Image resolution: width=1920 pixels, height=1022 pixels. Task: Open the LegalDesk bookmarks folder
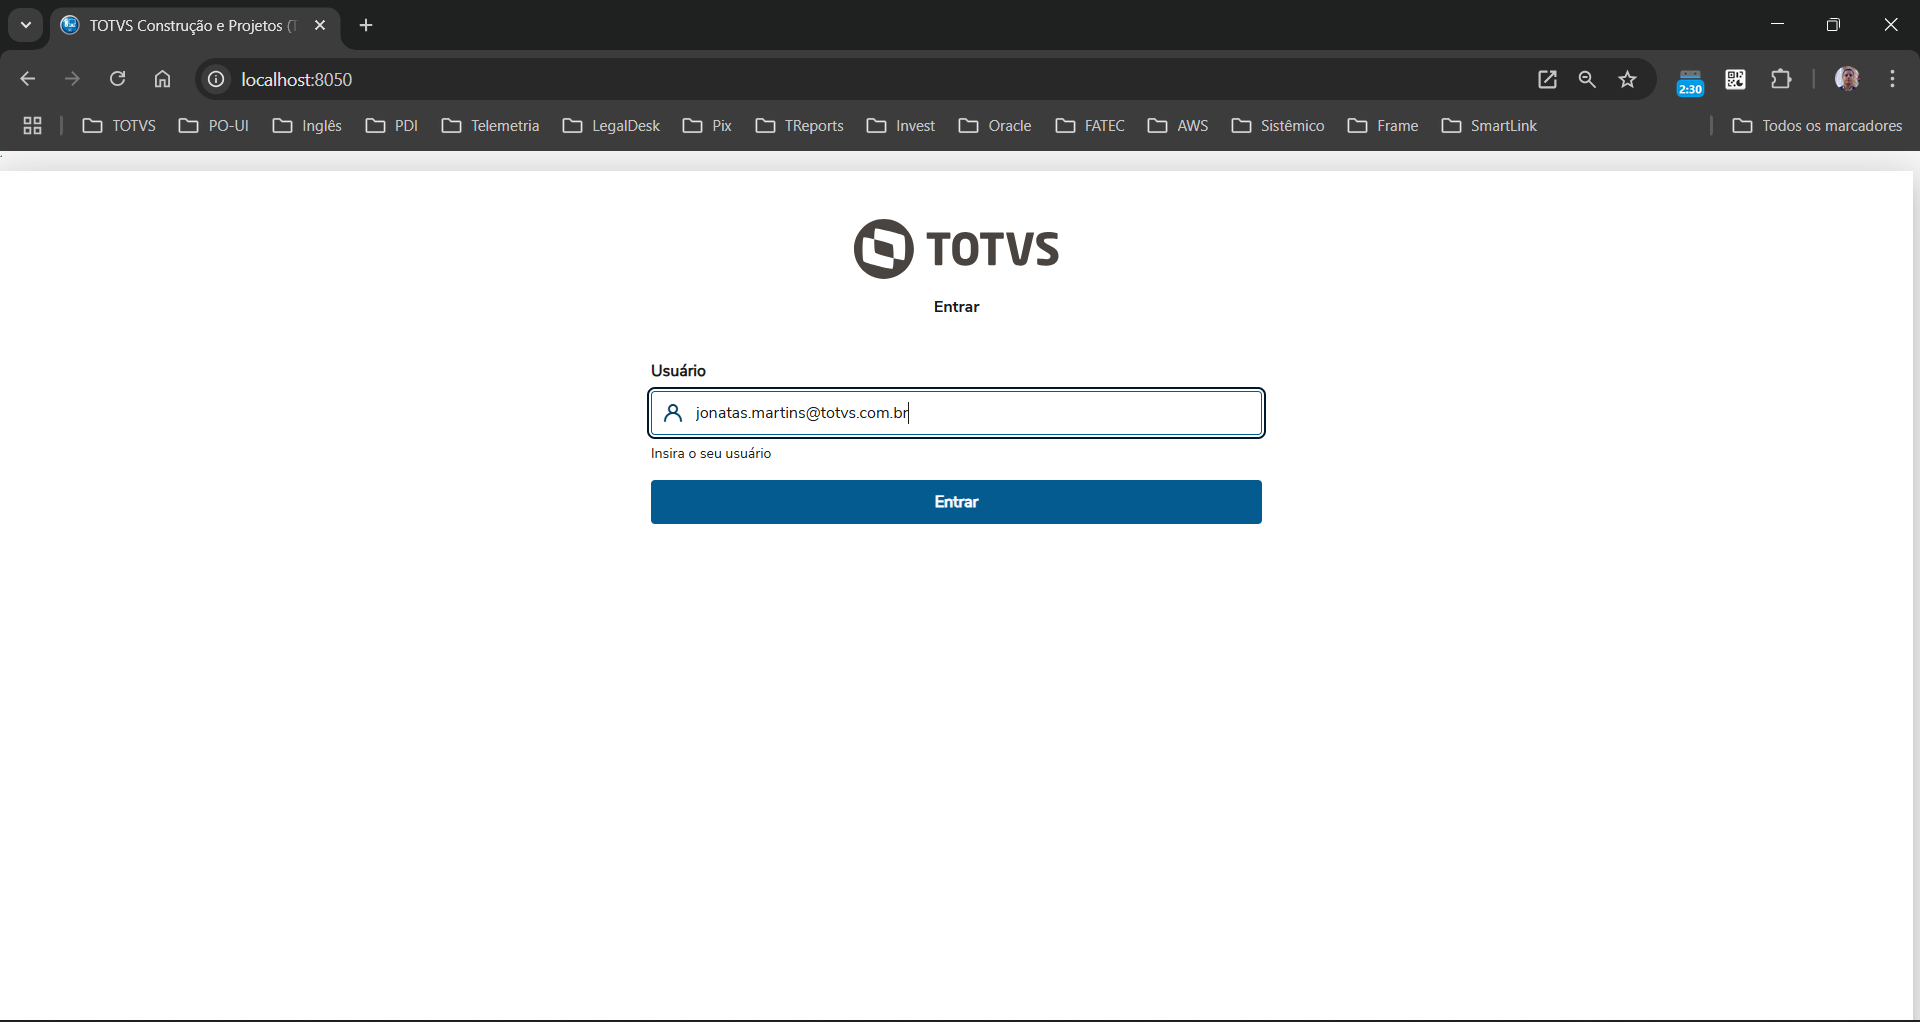(611, 125)
